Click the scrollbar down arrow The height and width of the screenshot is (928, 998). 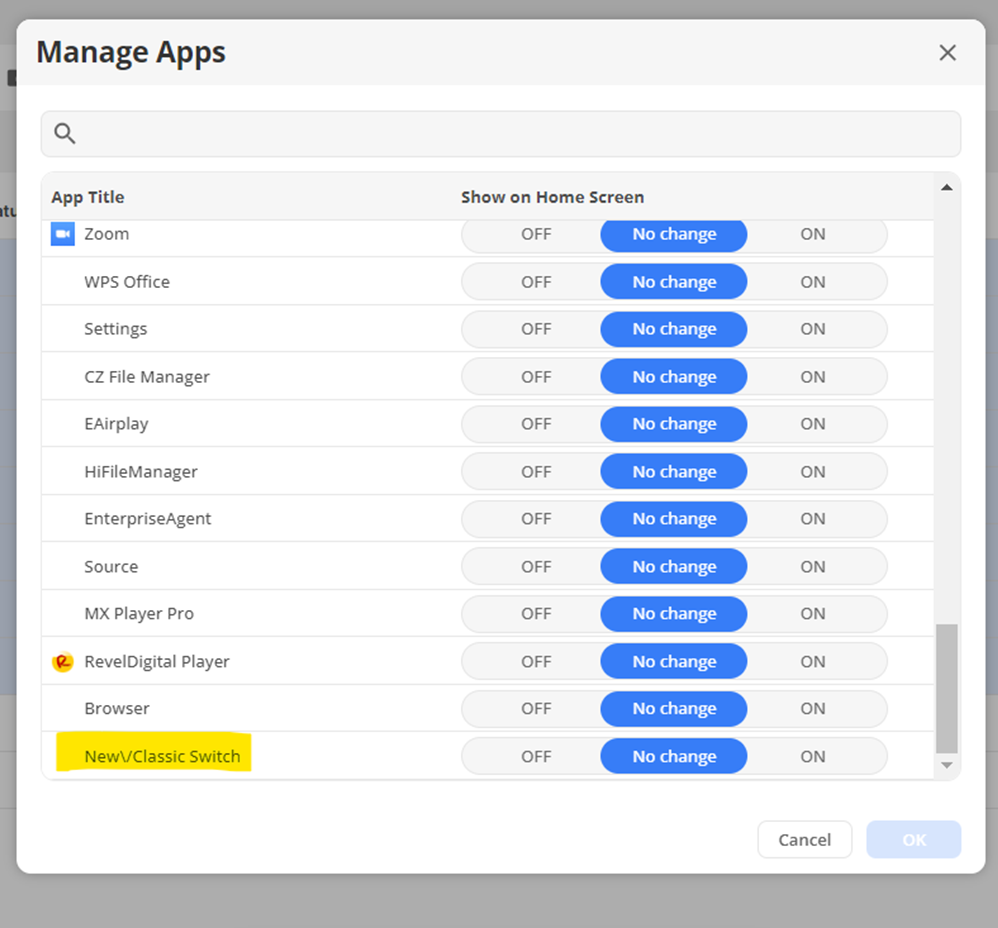tap(946, 765)
